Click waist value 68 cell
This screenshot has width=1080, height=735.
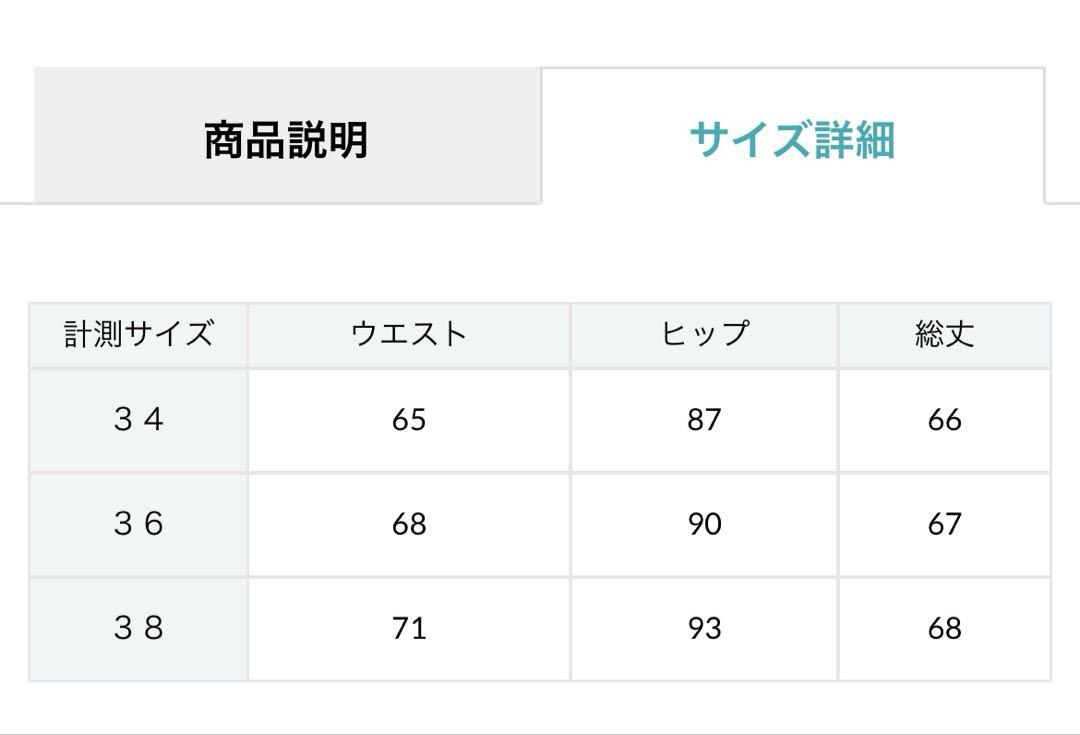click(x=409, y=524)
